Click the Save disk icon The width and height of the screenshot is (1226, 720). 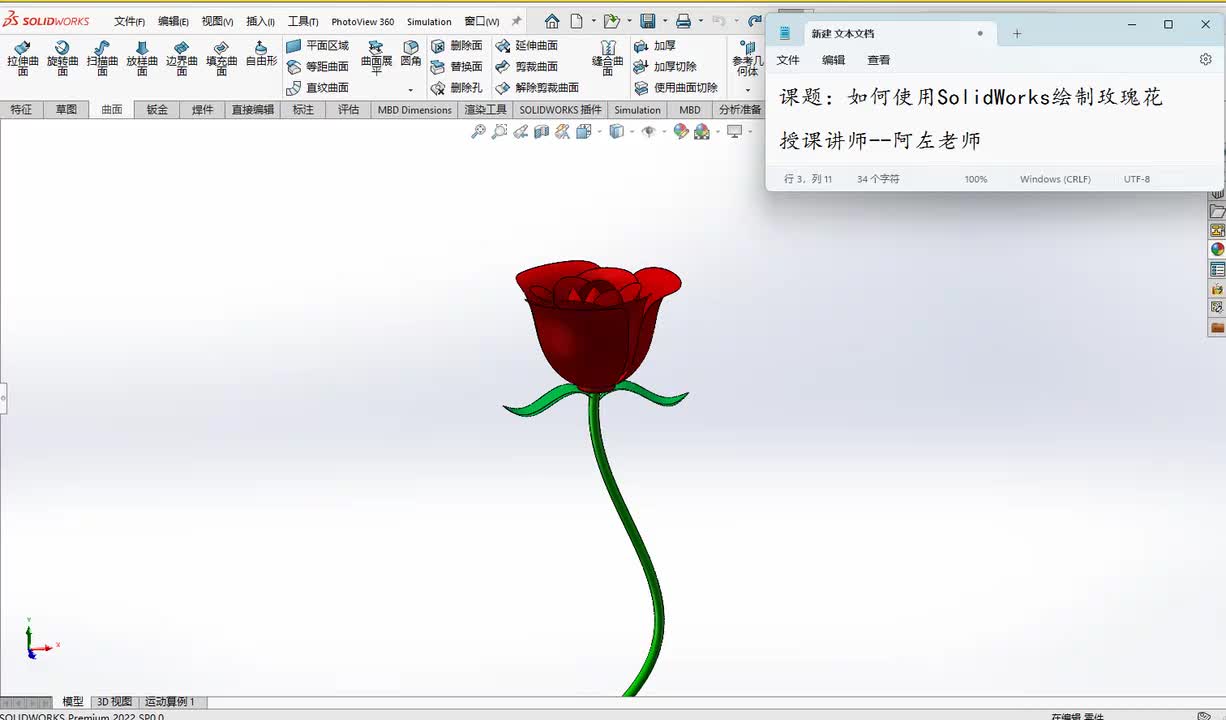[x=648, y=21]
